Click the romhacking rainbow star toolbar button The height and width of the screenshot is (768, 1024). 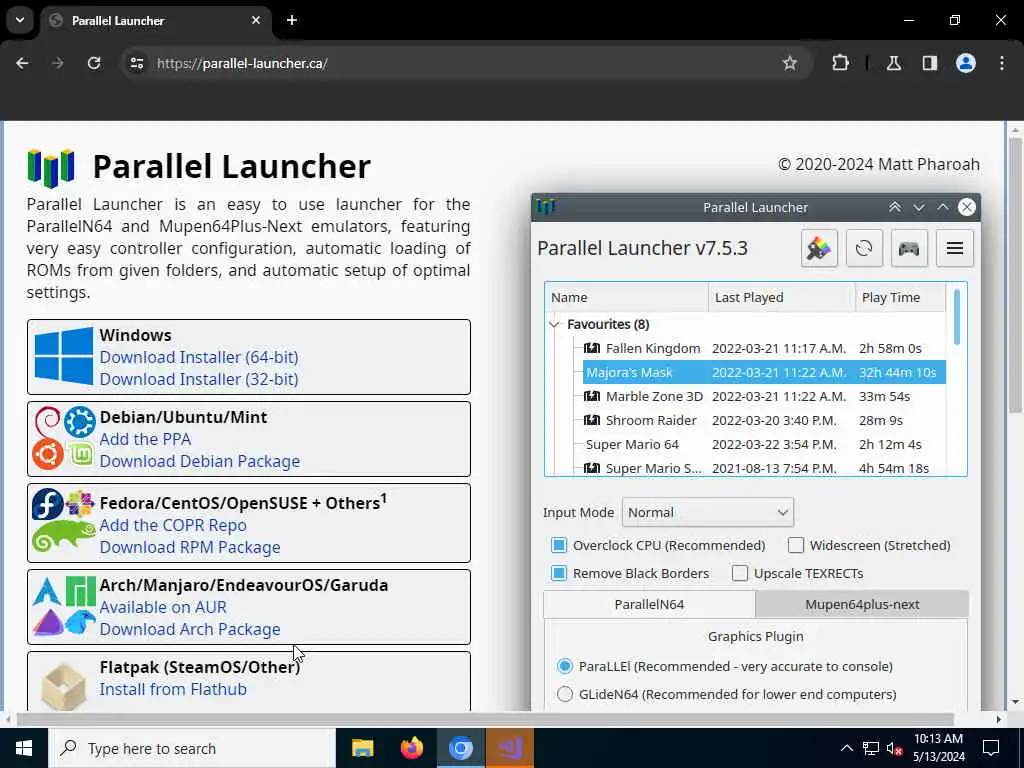click(819, 248)
